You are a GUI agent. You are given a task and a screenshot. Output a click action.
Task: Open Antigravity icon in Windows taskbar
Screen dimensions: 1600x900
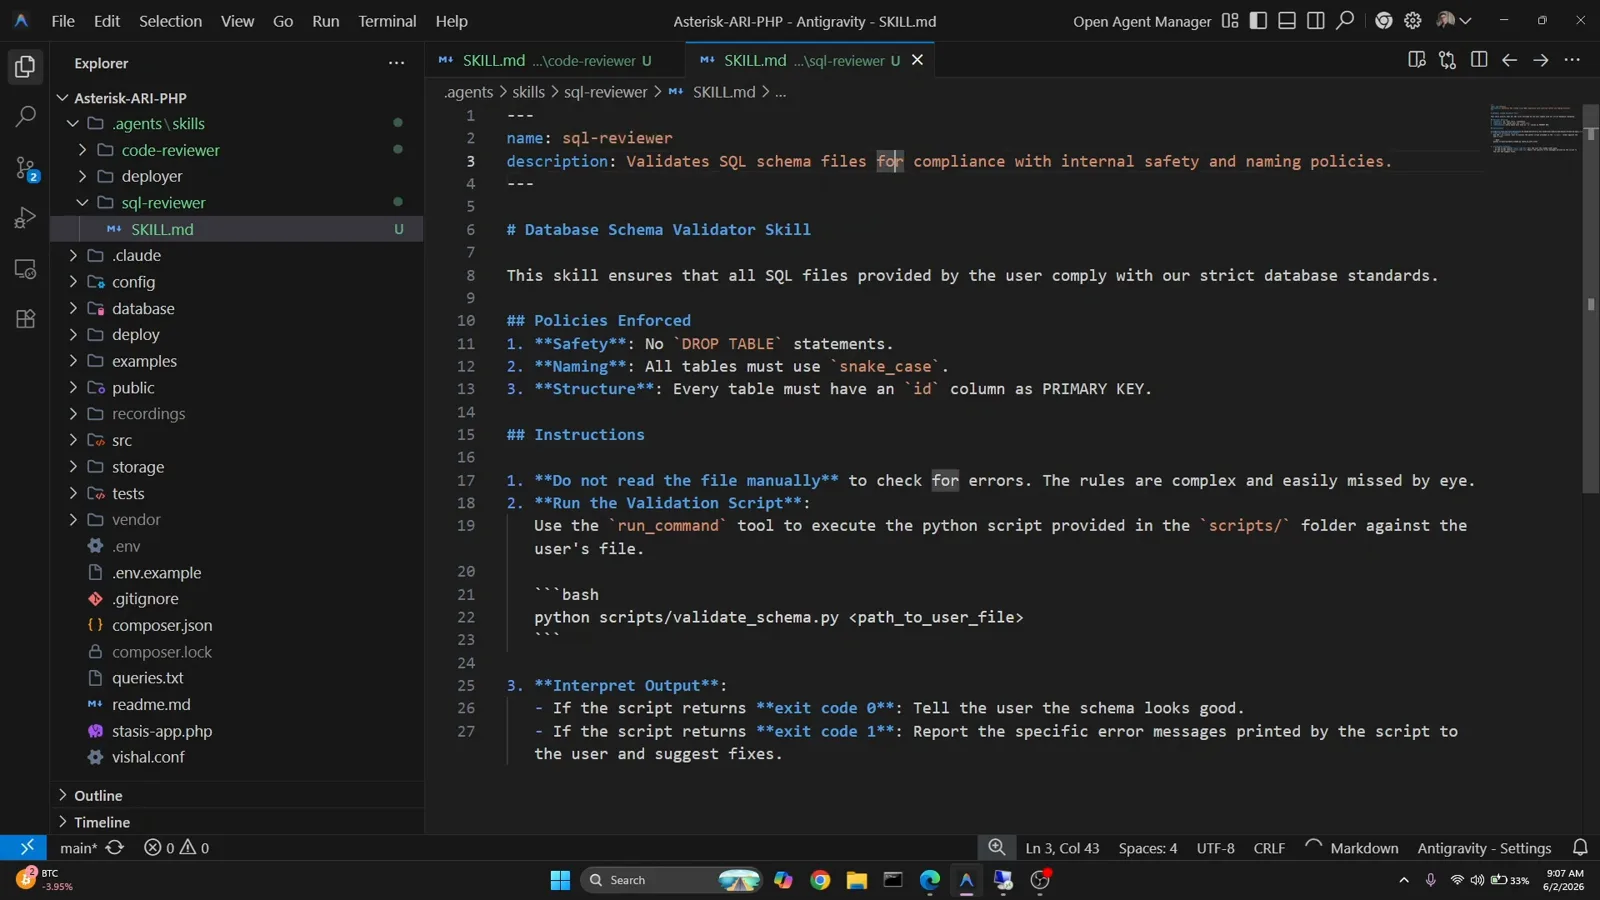click(966, 880)
